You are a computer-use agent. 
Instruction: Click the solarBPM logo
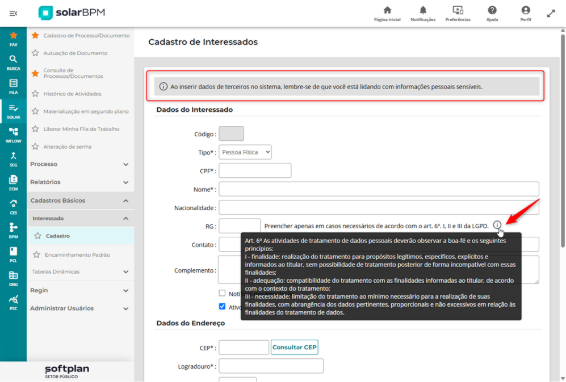tap(72, 13)
